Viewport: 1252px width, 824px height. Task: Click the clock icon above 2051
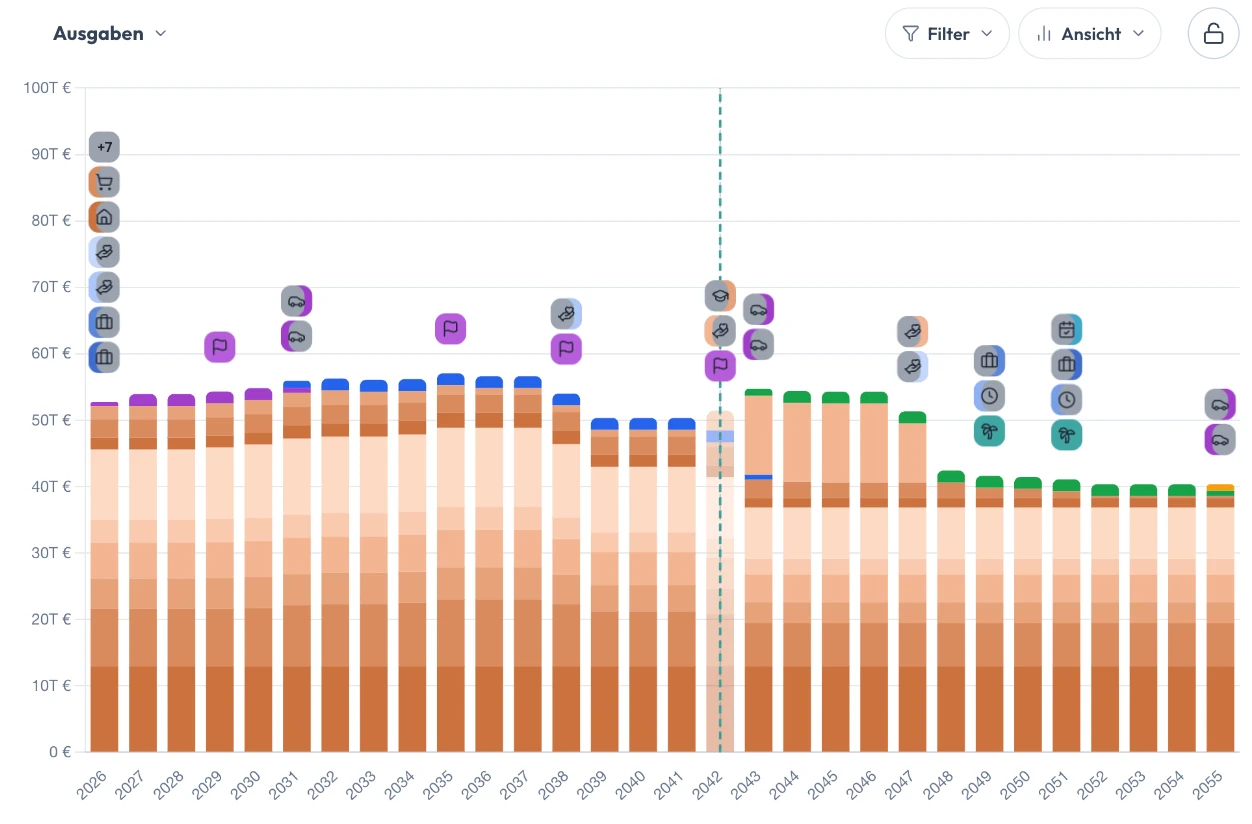(1067, 400)
